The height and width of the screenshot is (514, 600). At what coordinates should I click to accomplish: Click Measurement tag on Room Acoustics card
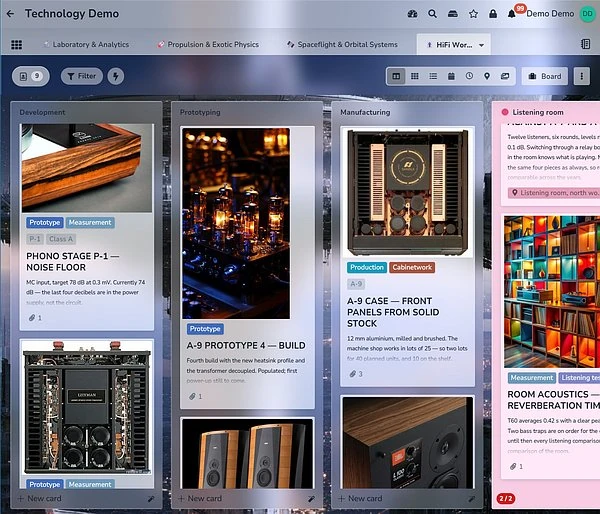(x=532, y=378)
